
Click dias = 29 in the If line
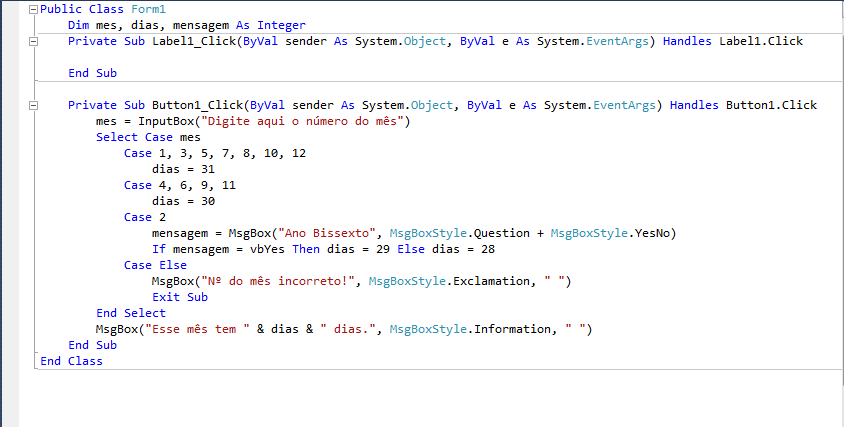[358, 249]
